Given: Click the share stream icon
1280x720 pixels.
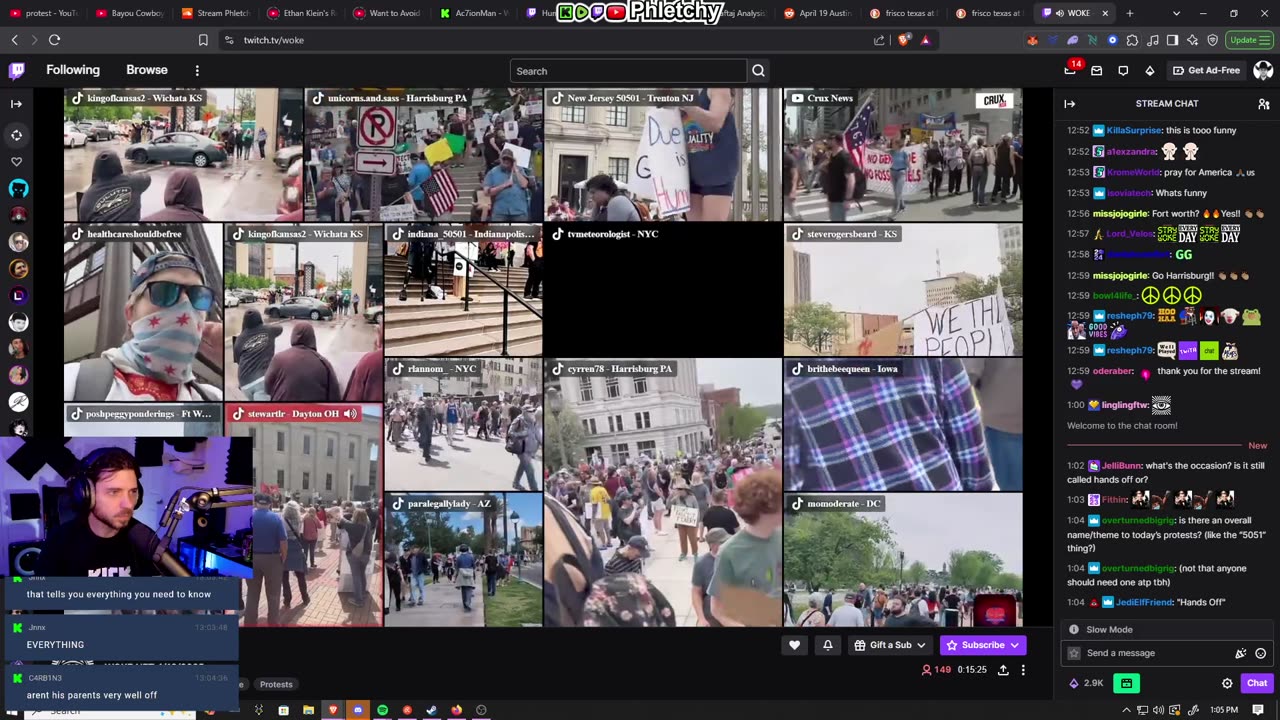Looking at the screenshot, I should pyautogui.click(x=1003, y=670).
